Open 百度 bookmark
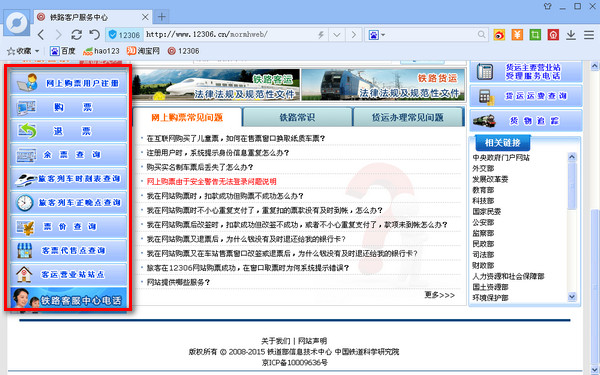The height and width of the screenshot is (375, 600). tap(63, 51)
